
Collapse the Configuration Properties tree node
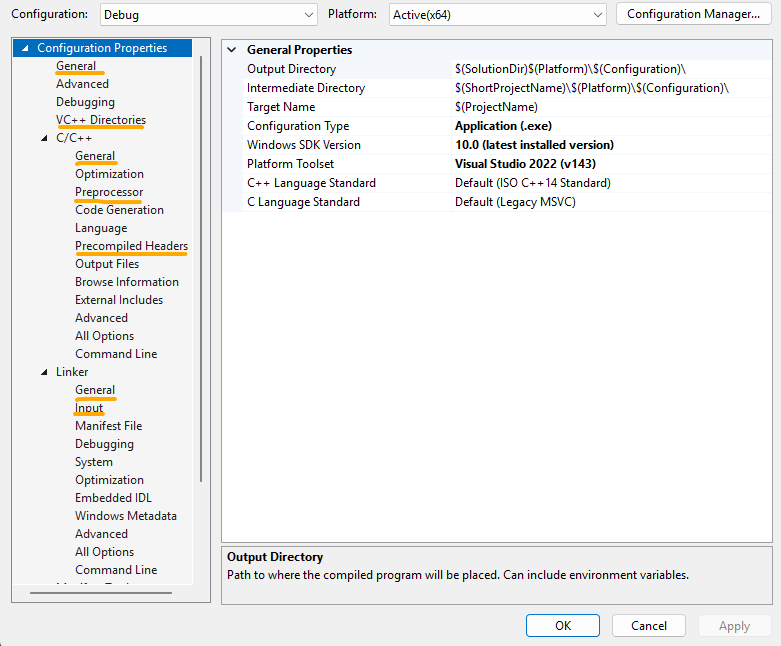click(25, 48)
